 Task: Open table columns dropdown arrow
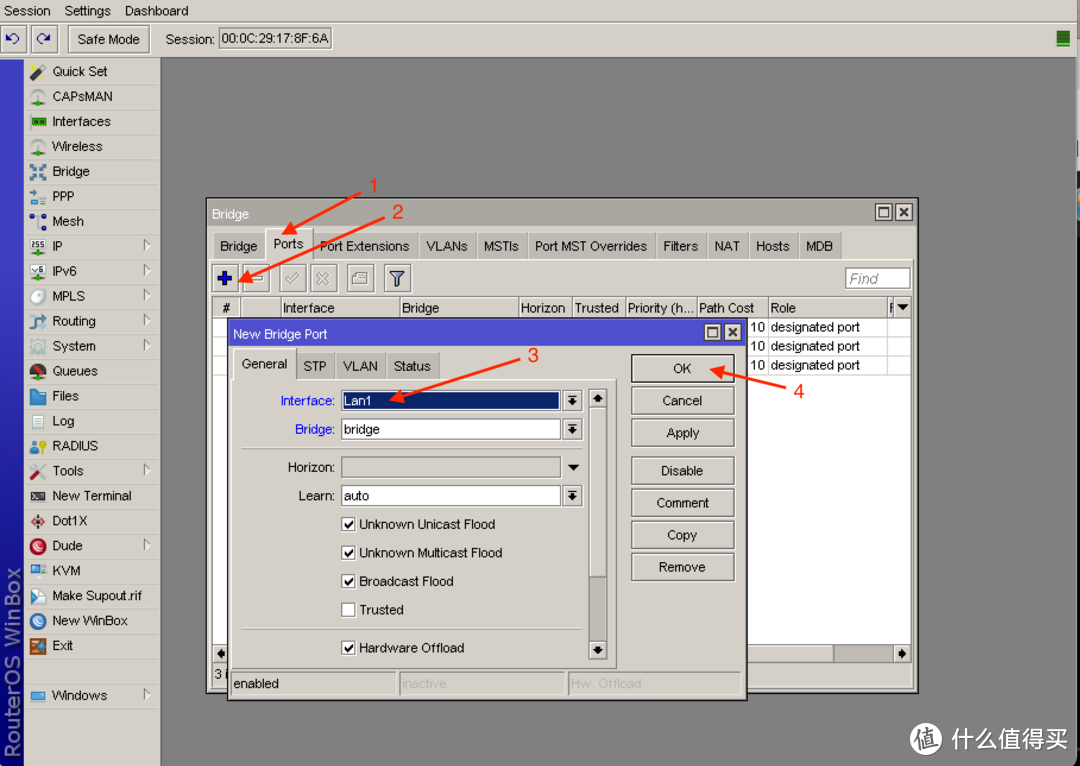pyautogui.click(x=902, y=307)
